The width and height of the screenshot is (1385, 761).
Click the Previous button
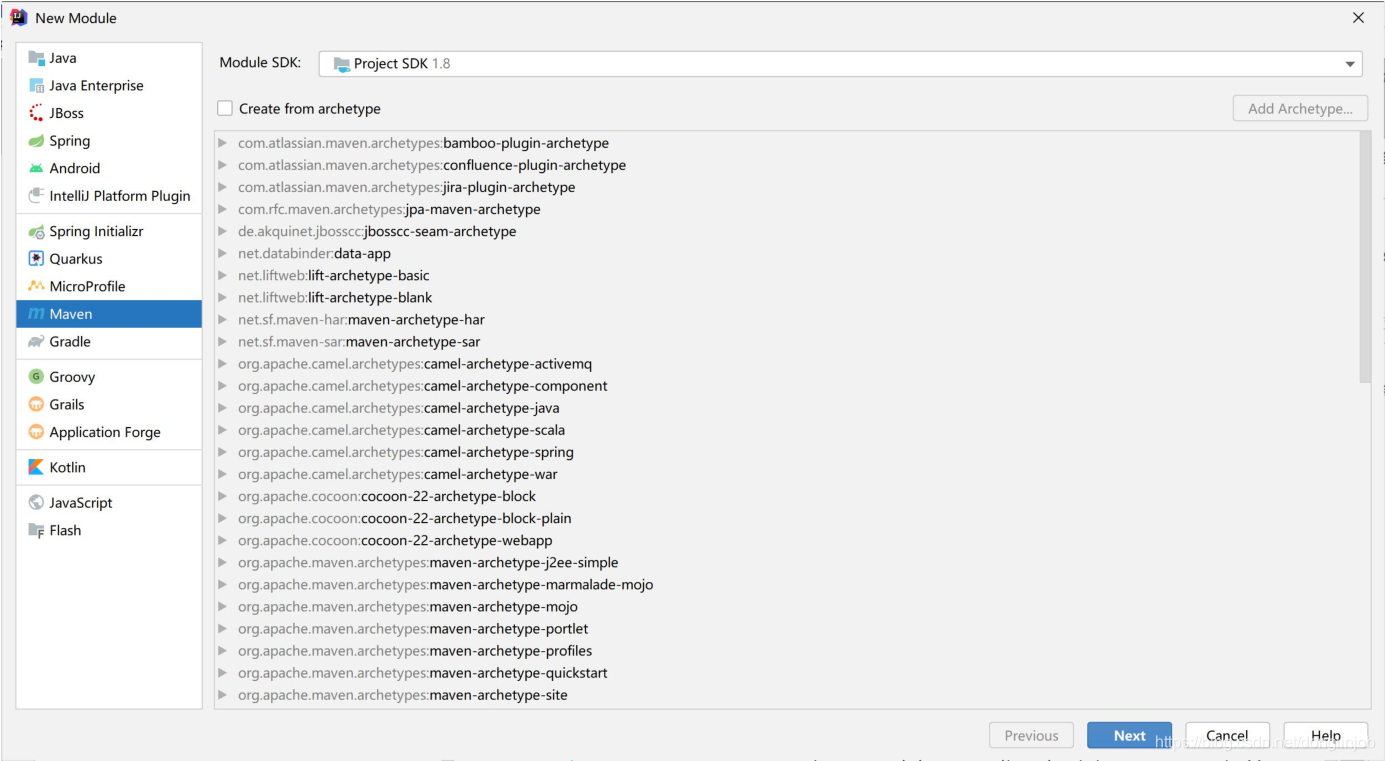tap(1031, 735)
